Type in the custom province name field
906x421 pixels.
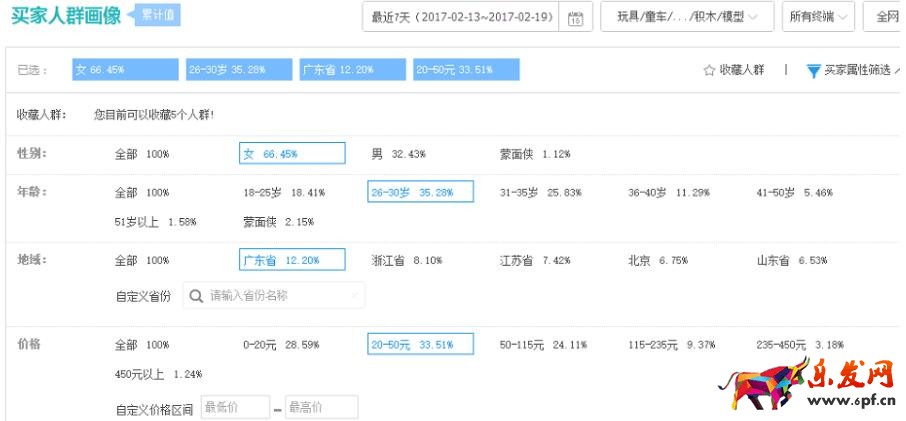click(280, 296)
